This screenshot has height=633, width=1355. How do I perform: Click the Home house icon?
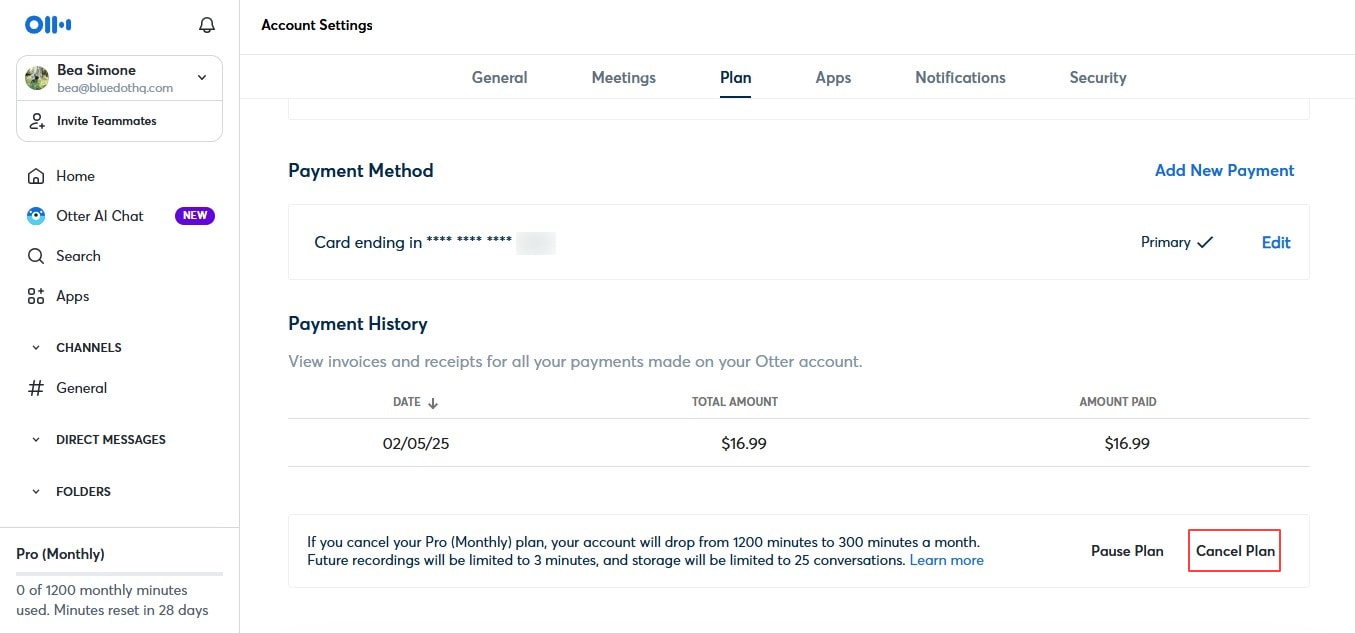coord(36,176)
